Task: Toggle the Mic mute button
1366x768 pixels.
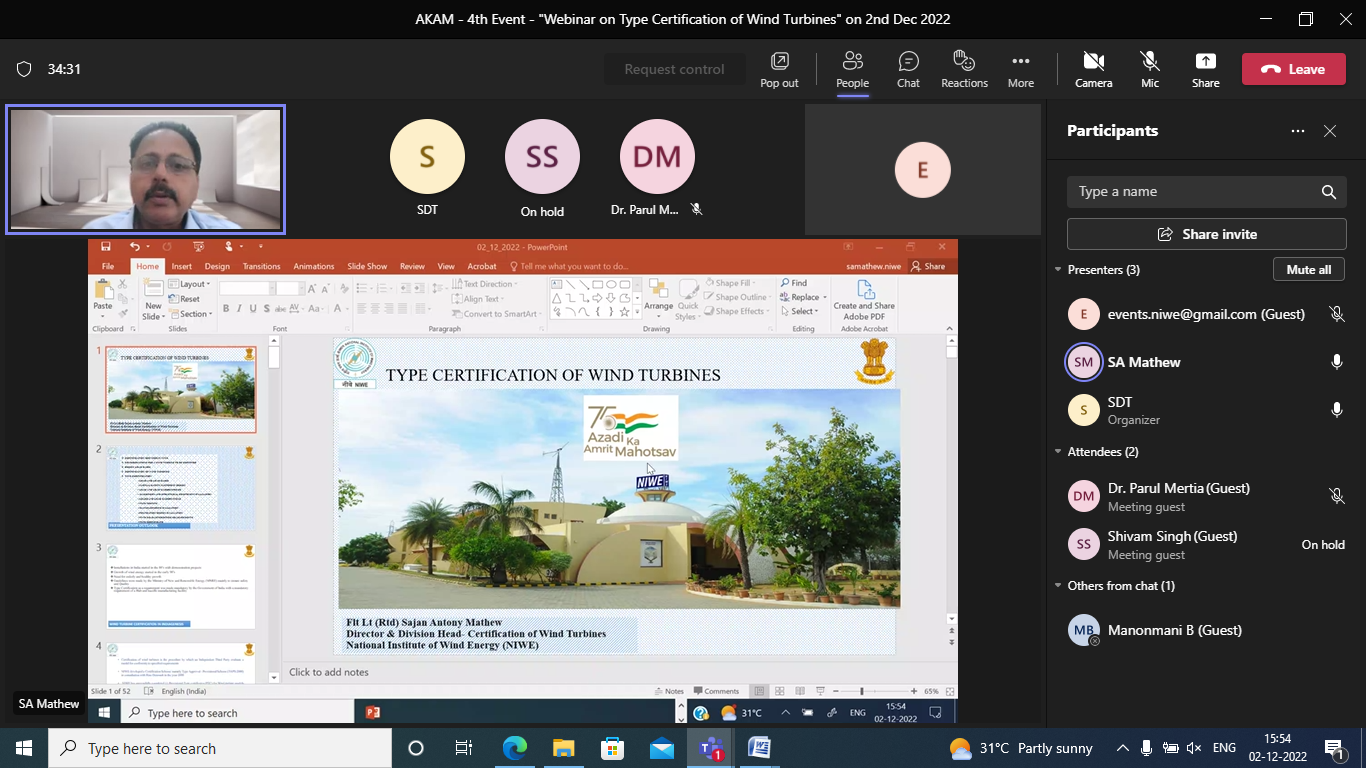Action: [1150, 69]
